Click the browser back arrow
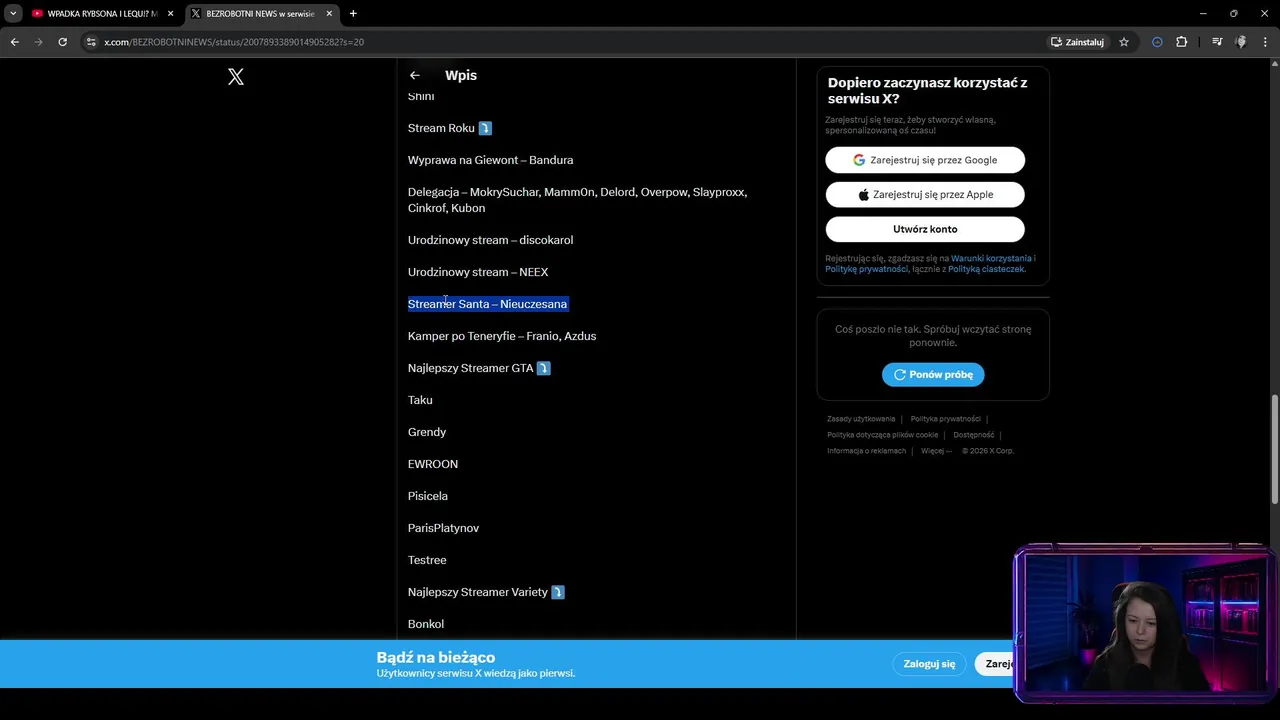 (14, 42)
